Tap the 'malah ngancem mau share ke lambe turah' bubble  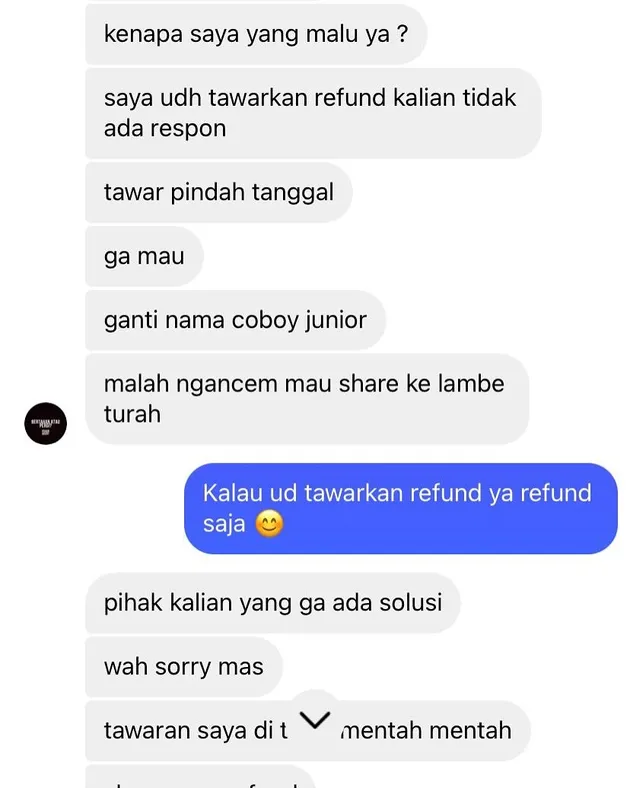pos(307,399)
